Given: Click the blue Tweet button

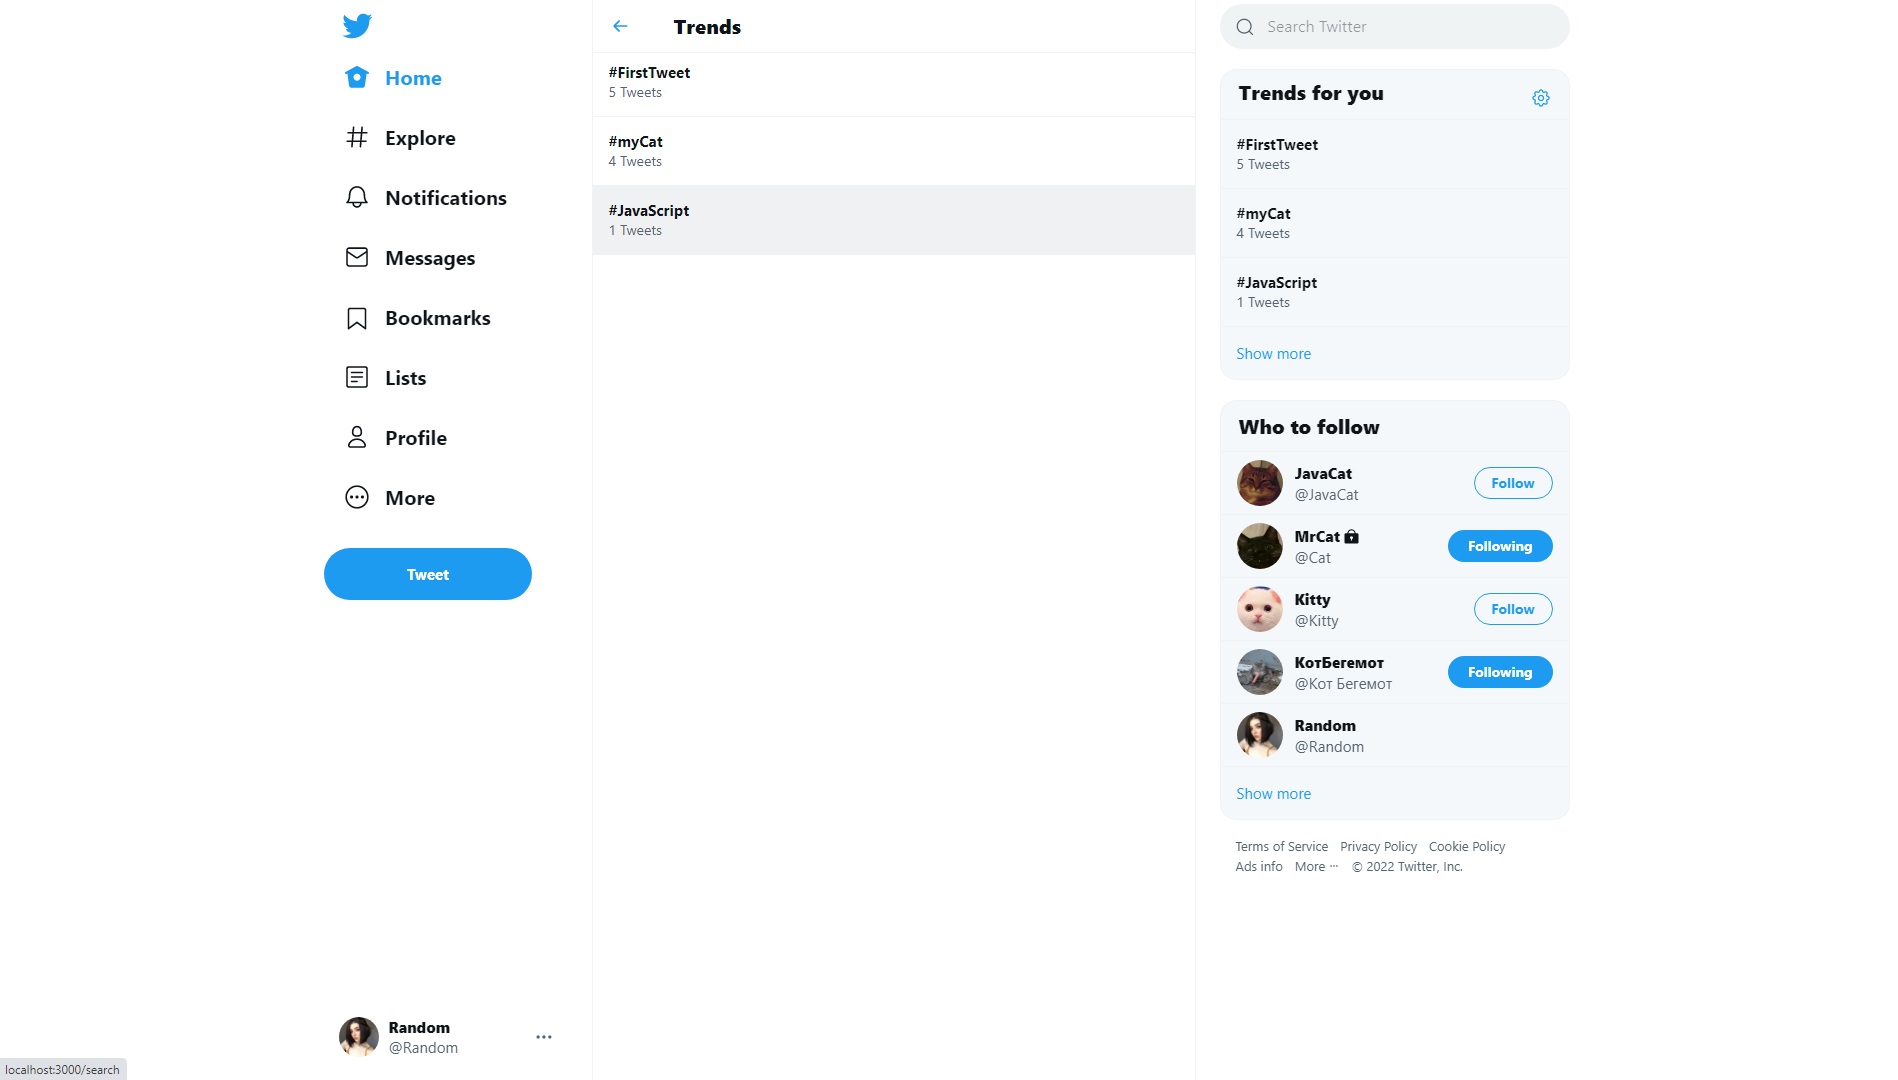Looking at the screenshot, I should click(428, 574).
